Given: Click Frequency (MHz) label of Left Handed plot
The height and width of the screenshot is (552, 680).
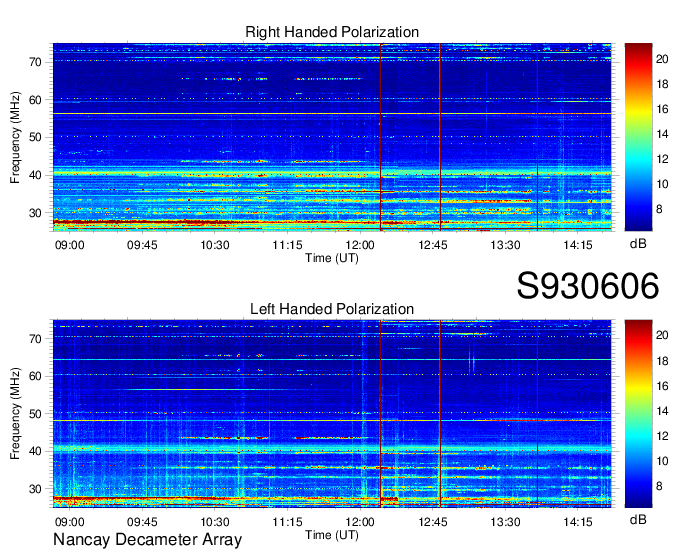Looking at the screenshot, I should (15, 414).
